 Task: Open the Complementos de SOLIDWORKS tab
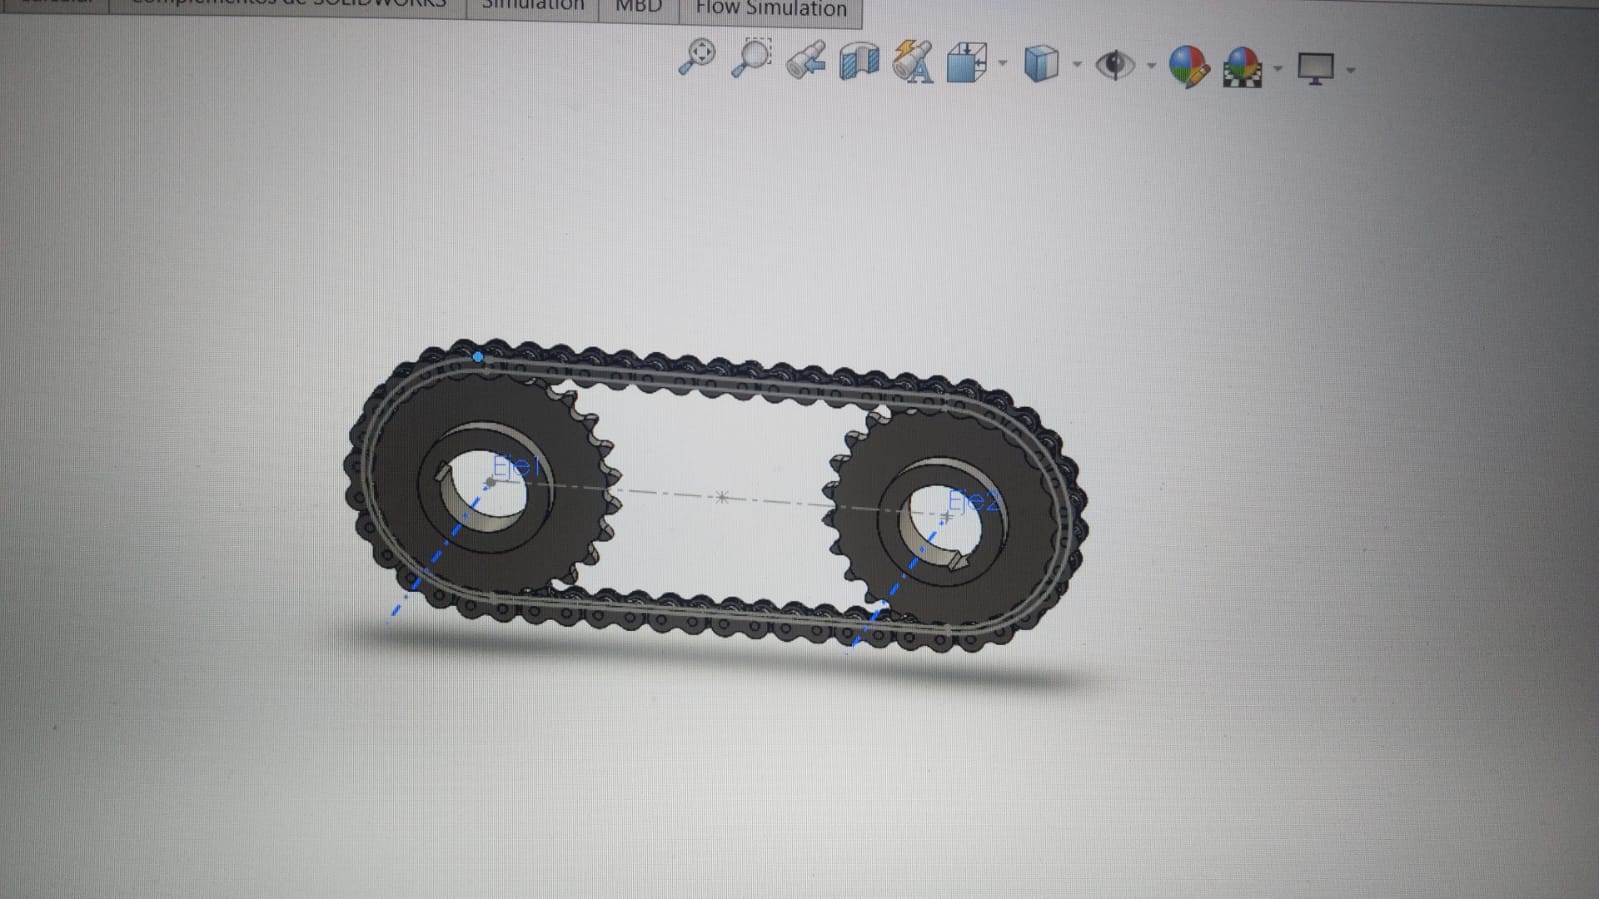pyautogui.click(x=288, y=4)
